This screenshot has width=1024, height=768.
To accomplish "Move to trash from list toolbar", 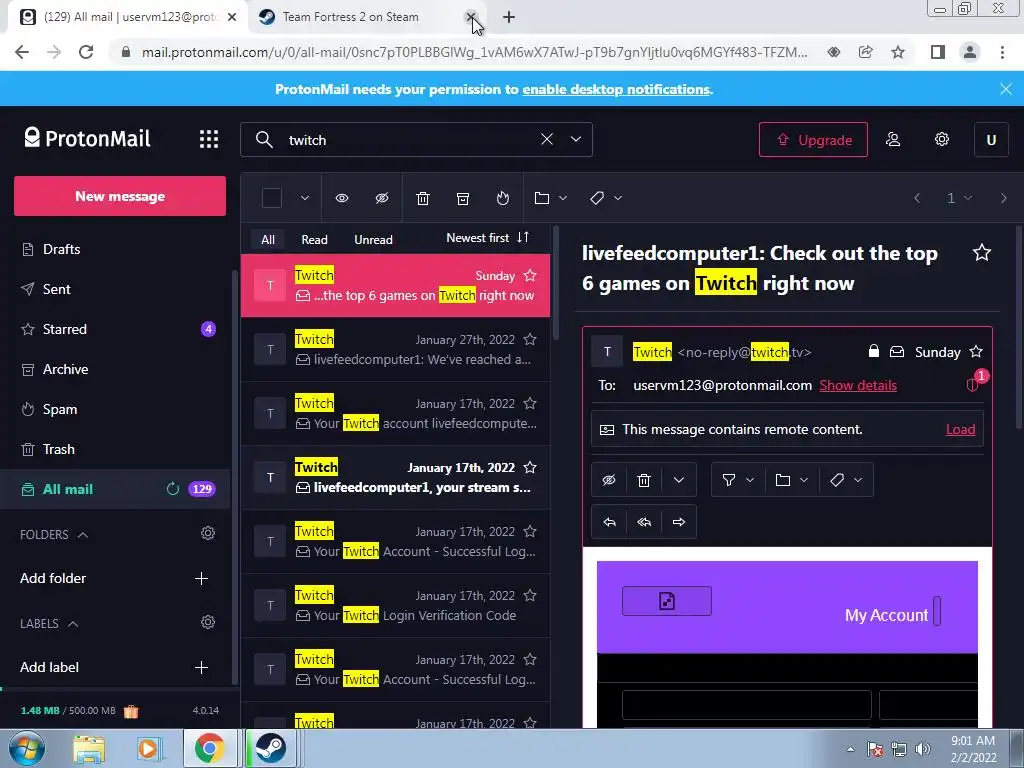I will [x=423, y=198].
